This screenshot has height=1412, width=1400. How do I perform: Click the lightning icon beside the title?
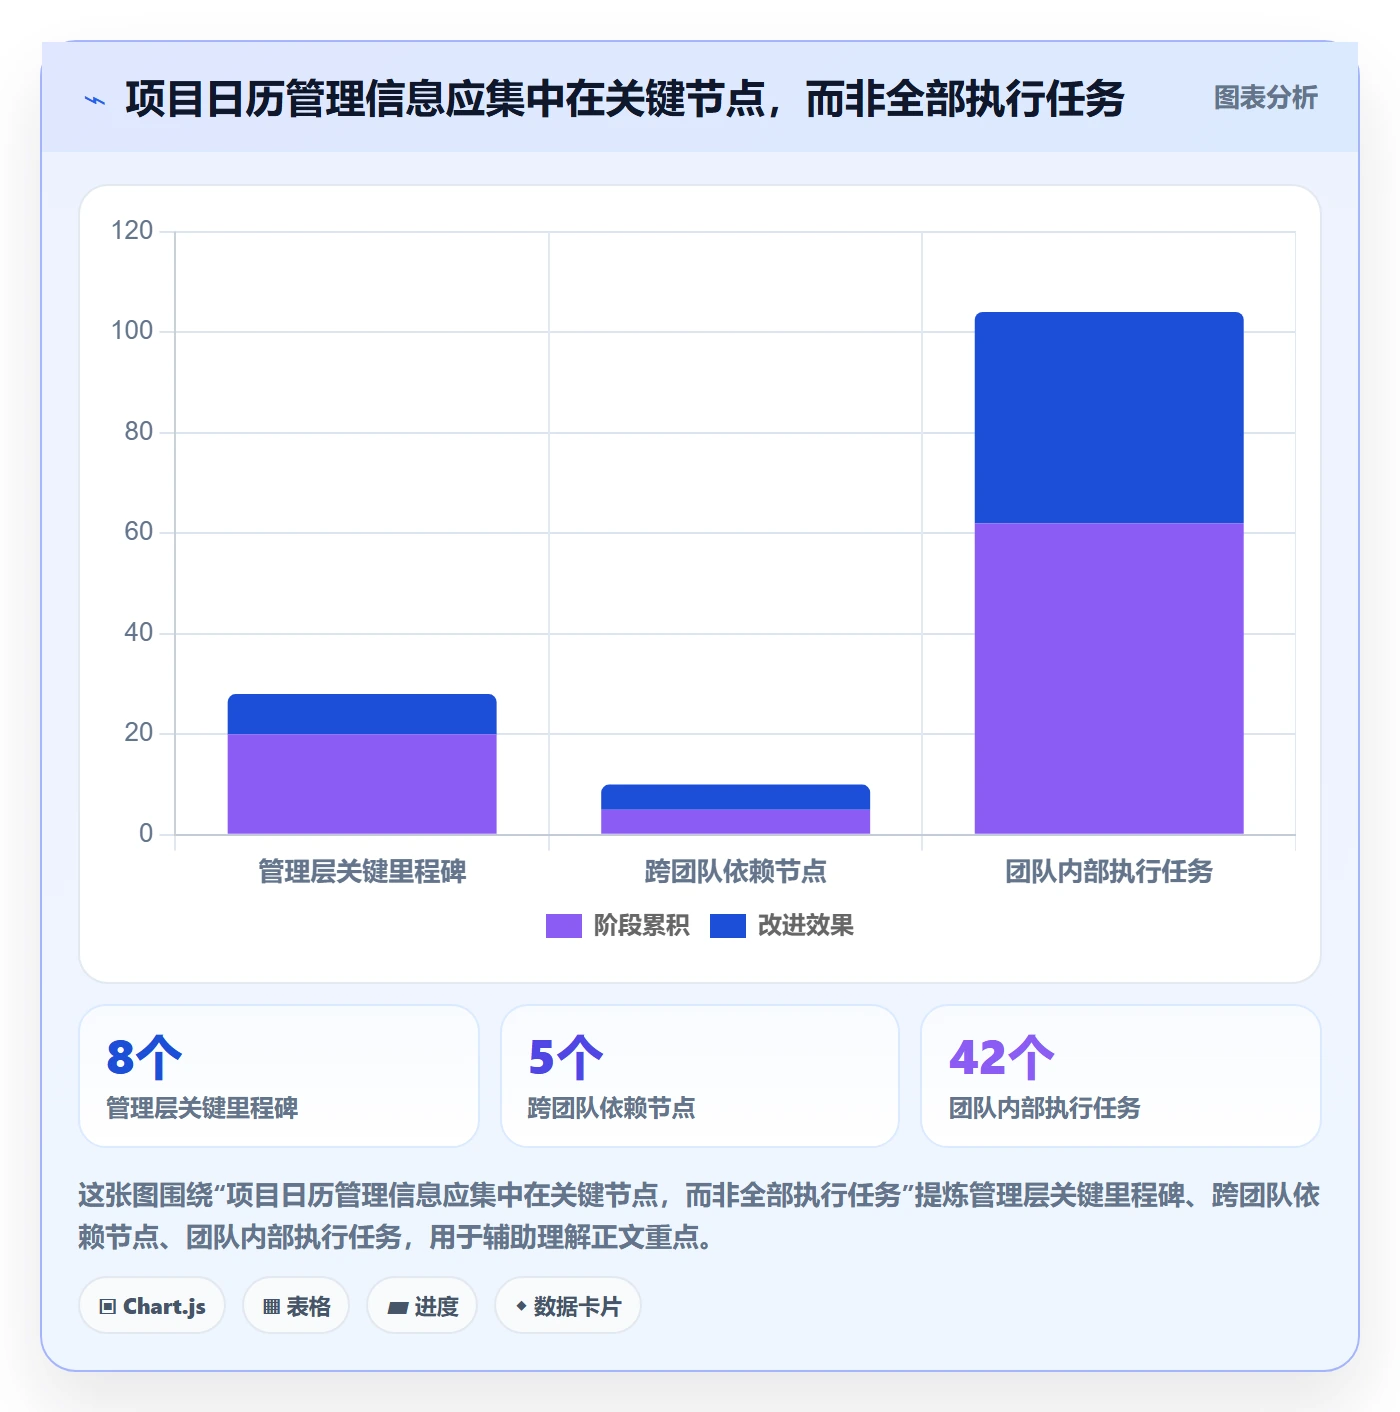coord(95,100)
